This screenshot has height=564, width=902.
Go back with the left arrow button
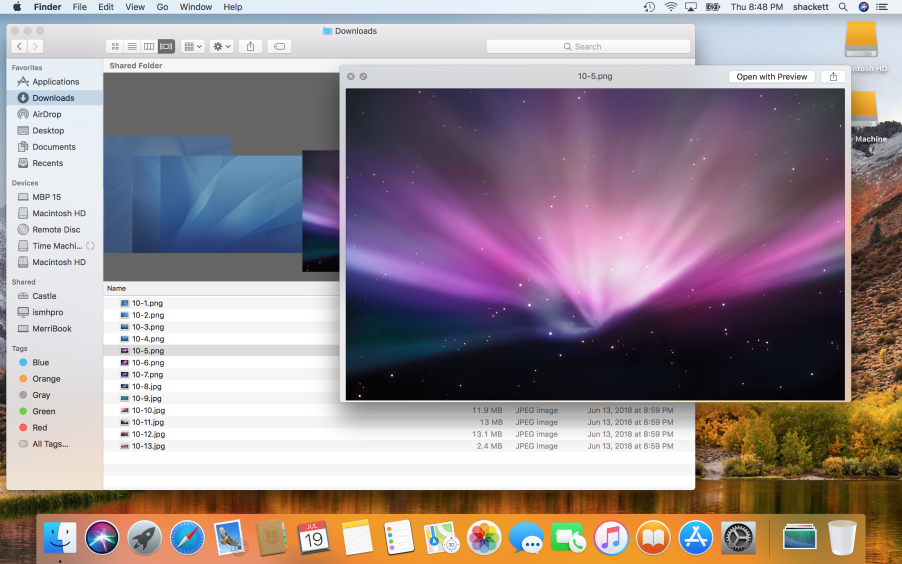point(19,46)
